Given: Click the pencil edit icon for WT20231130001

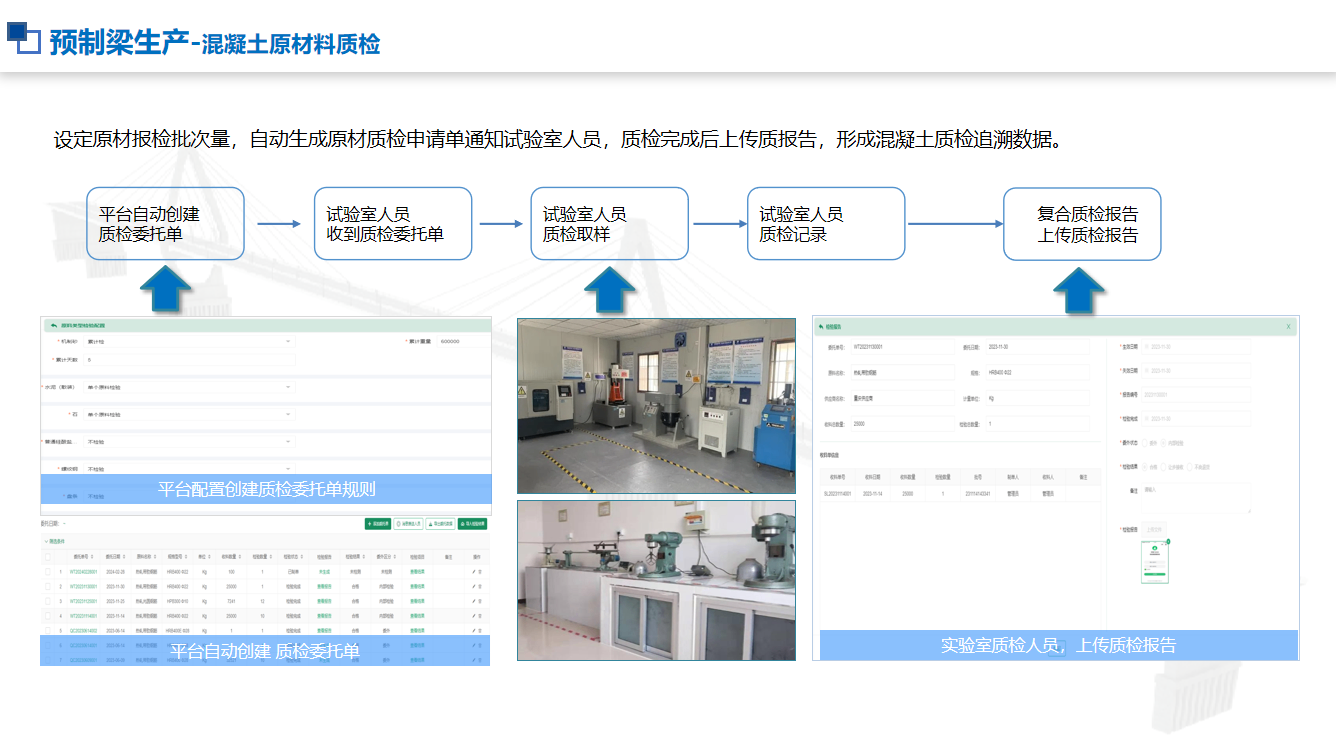Looking at the screenshot, I should pos(474,587).
